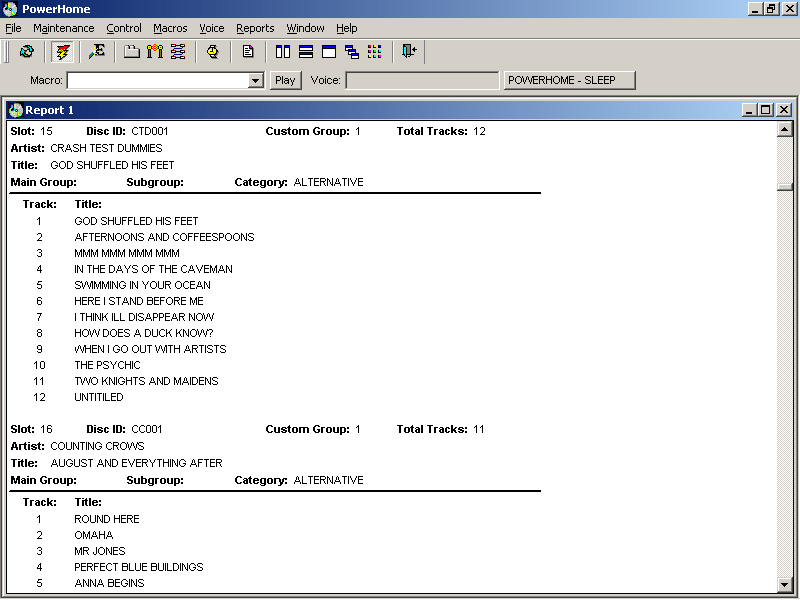800x600 pixels.
Task: Open the Control menu
Action: (124, 28)
